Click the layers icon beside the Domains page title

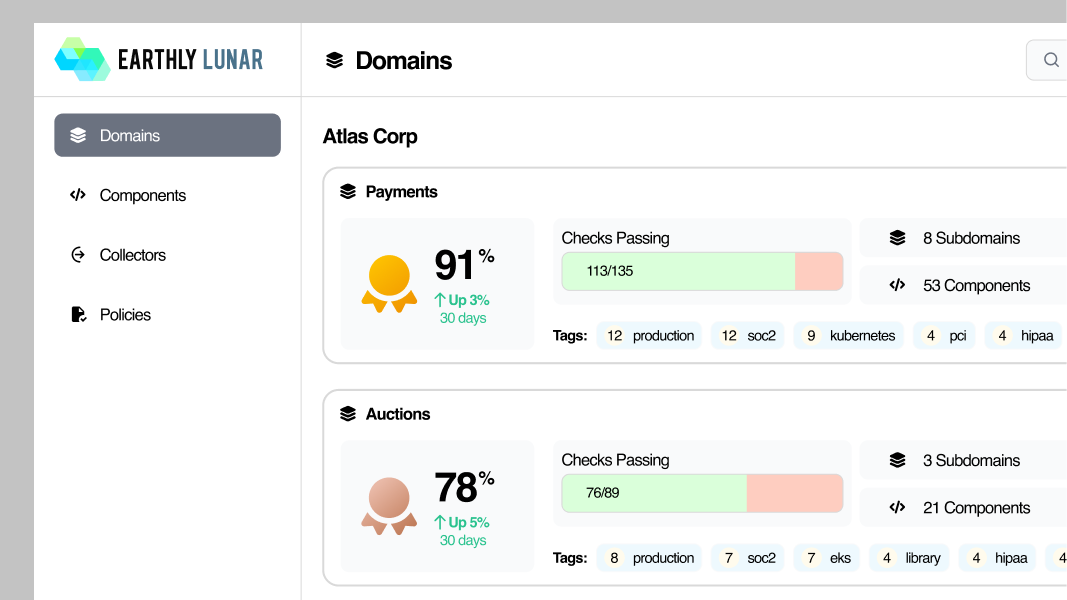pyautogui.click(x=334, y=61)
